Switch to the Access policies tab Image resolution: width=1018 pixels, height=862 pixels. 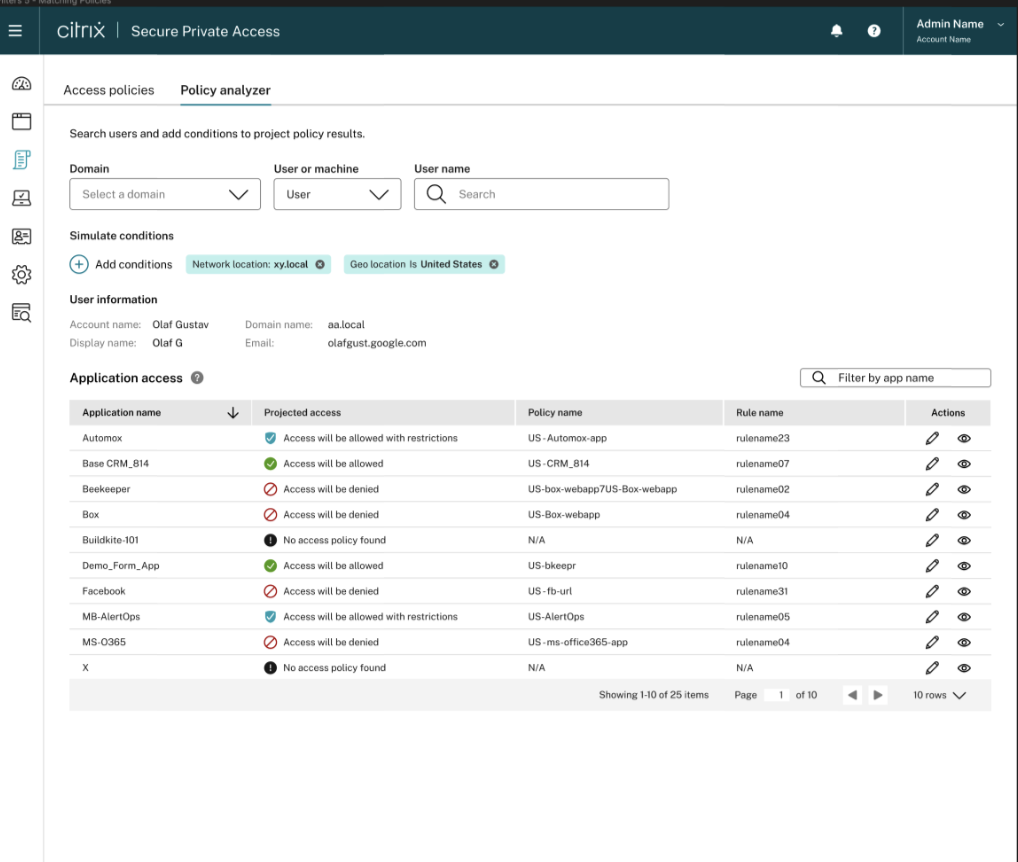click(x=109, y=90)
